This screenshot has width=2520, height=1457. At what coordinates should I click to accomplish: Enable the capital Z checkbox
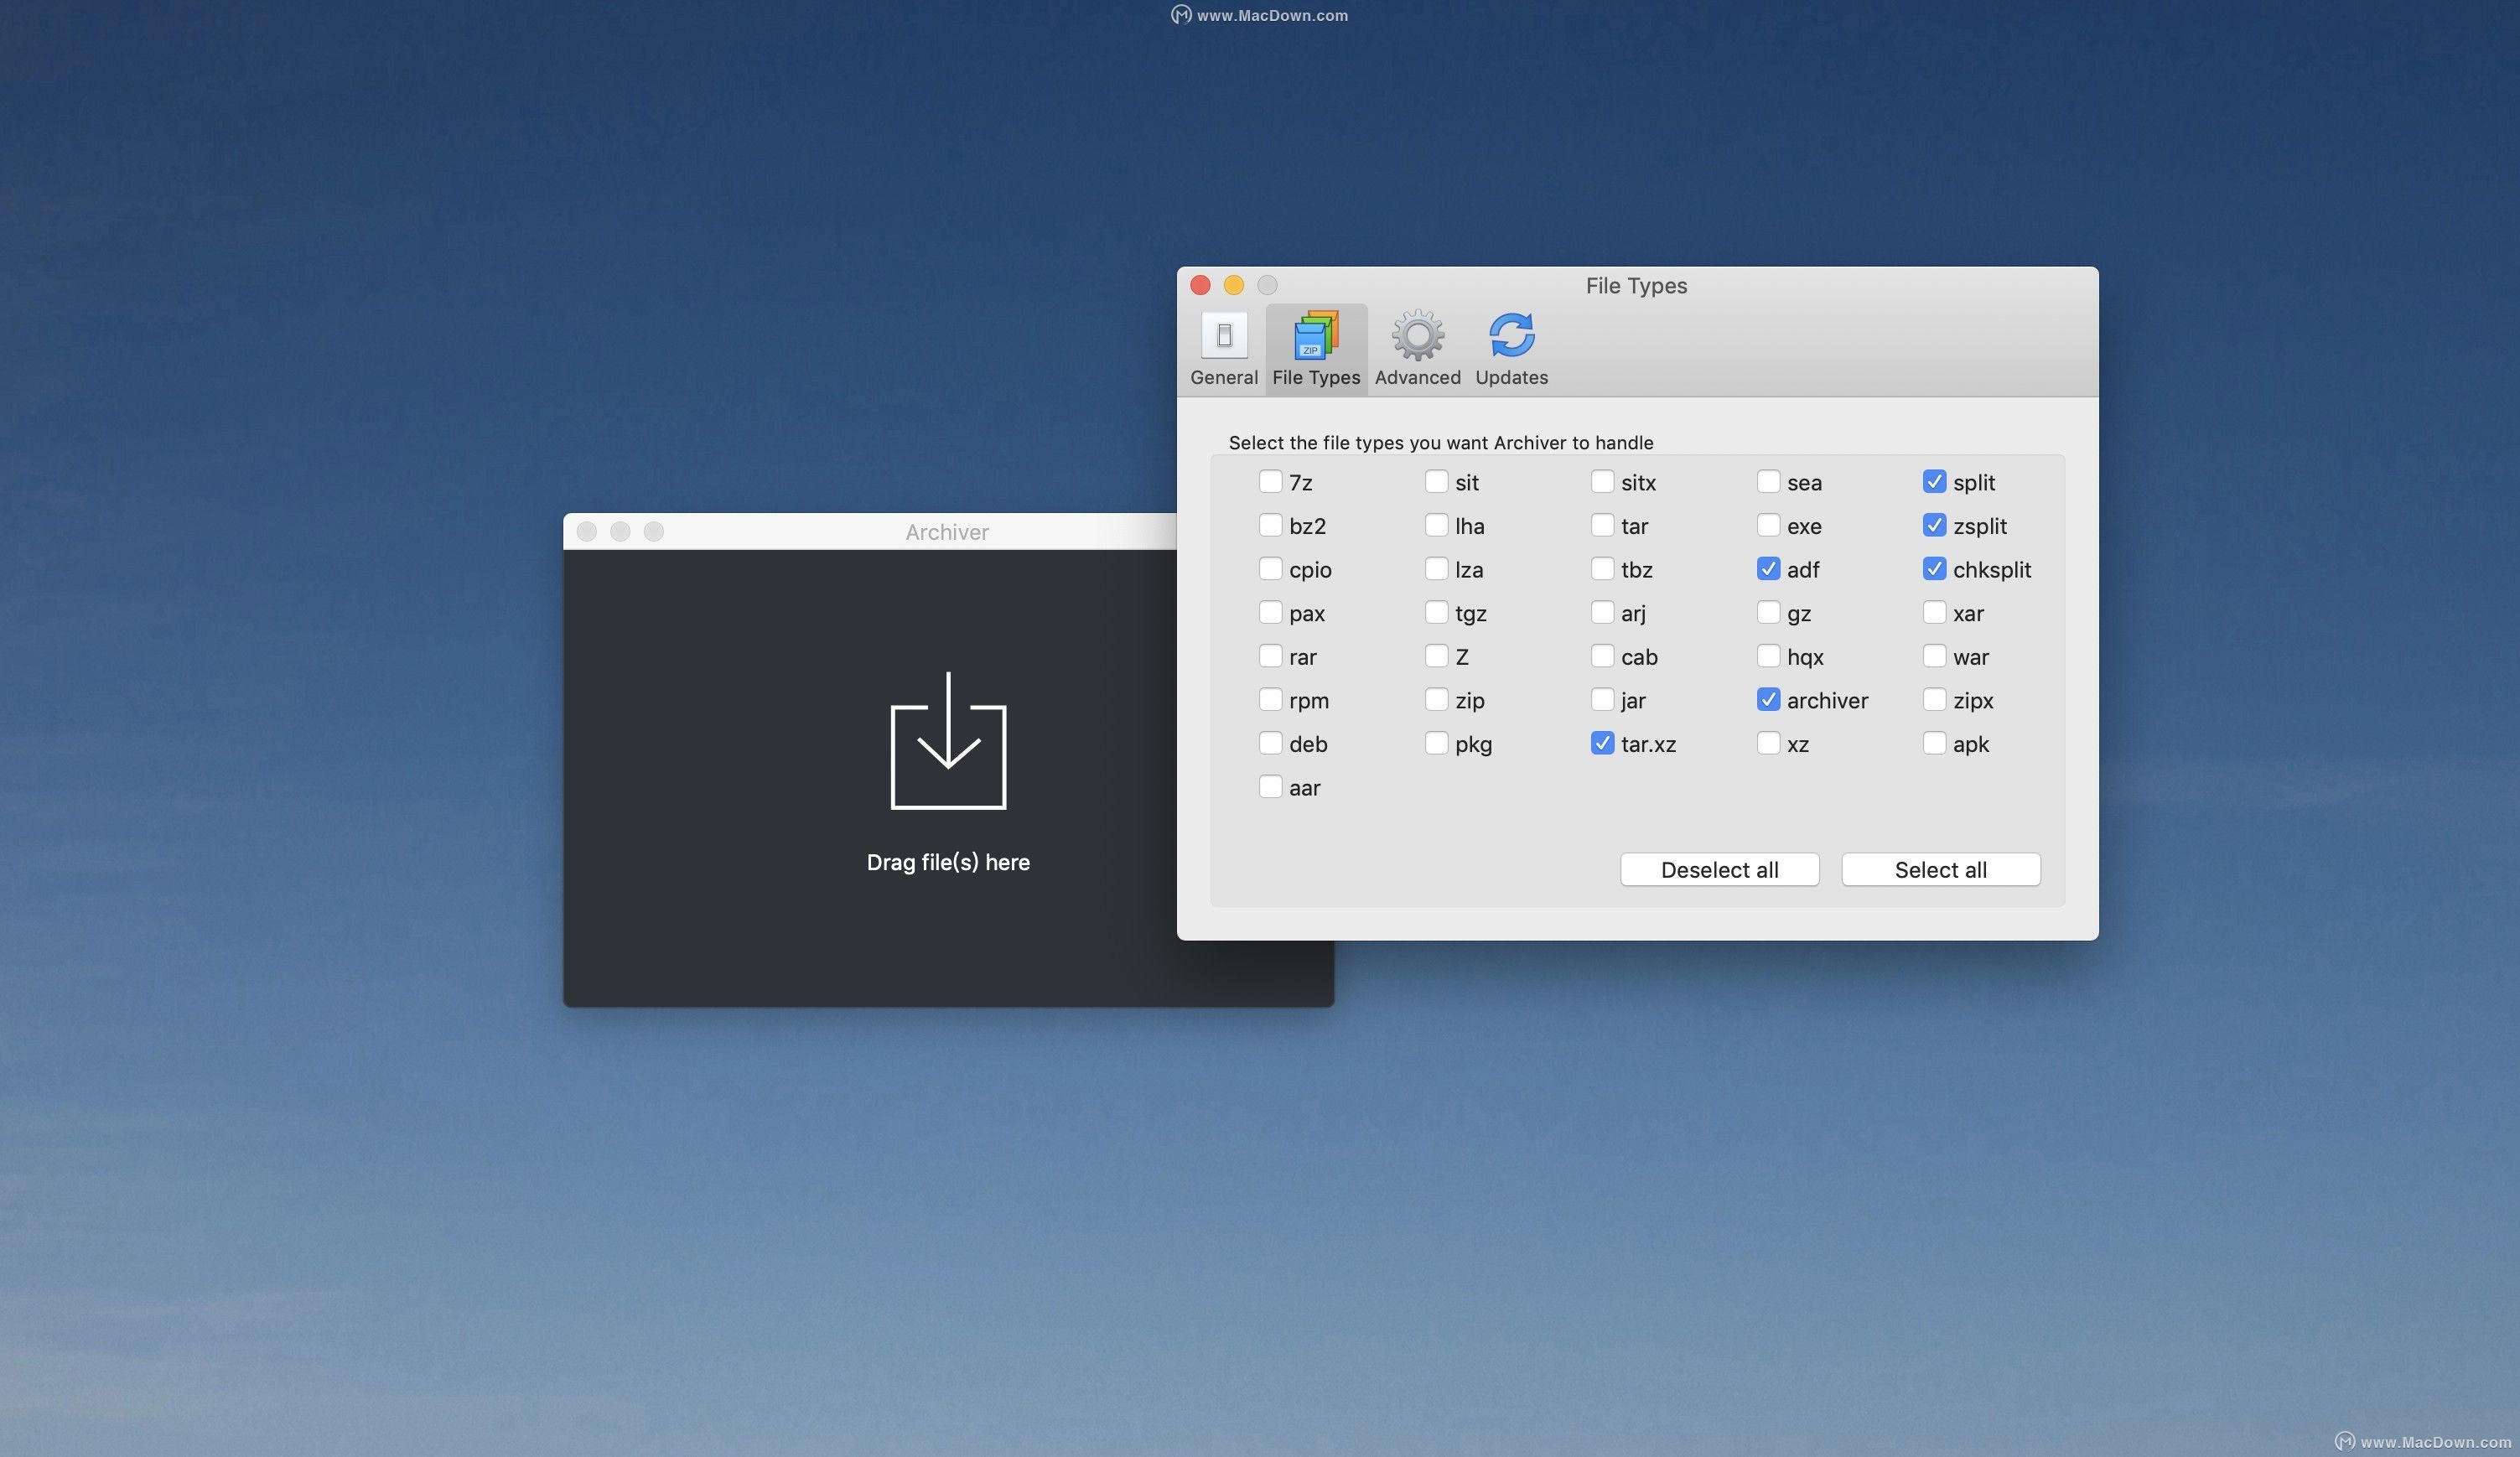tap(1436, 656)
